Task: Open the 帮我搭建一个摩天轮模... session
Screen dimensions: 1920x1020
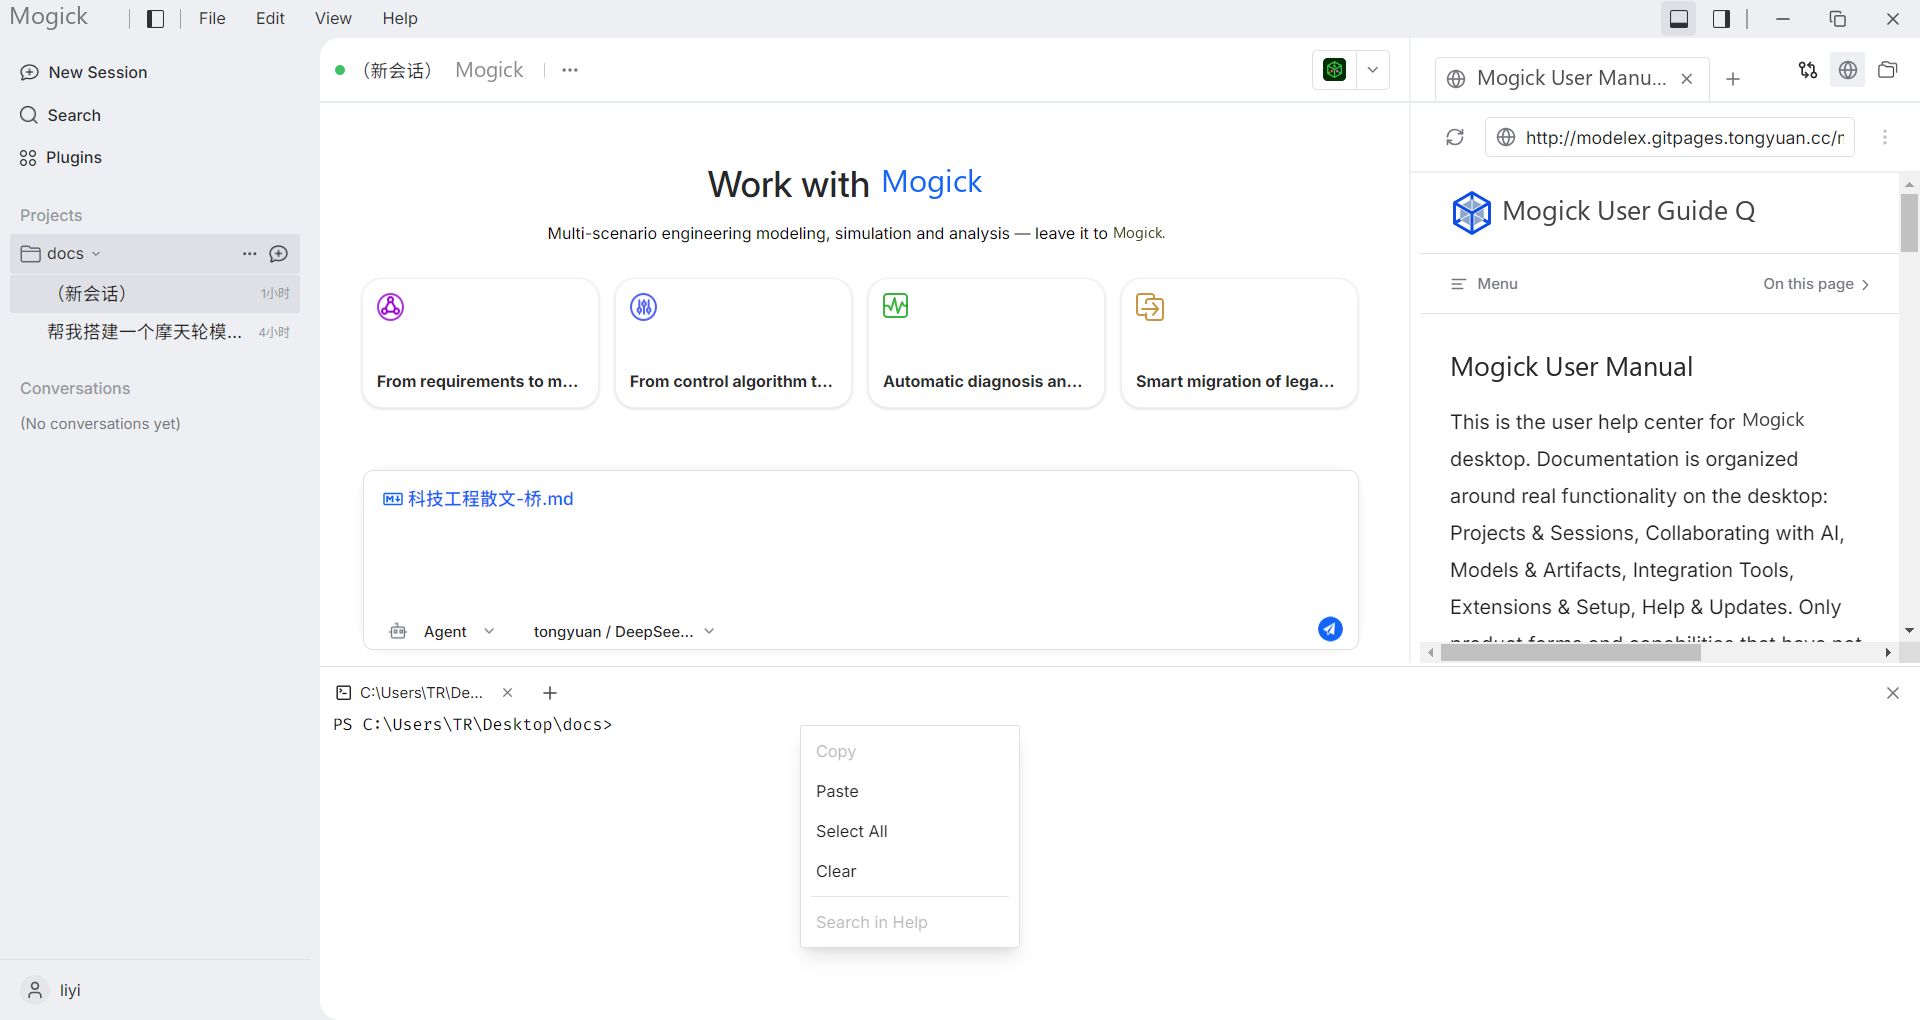Action: [x=155, y=332]
